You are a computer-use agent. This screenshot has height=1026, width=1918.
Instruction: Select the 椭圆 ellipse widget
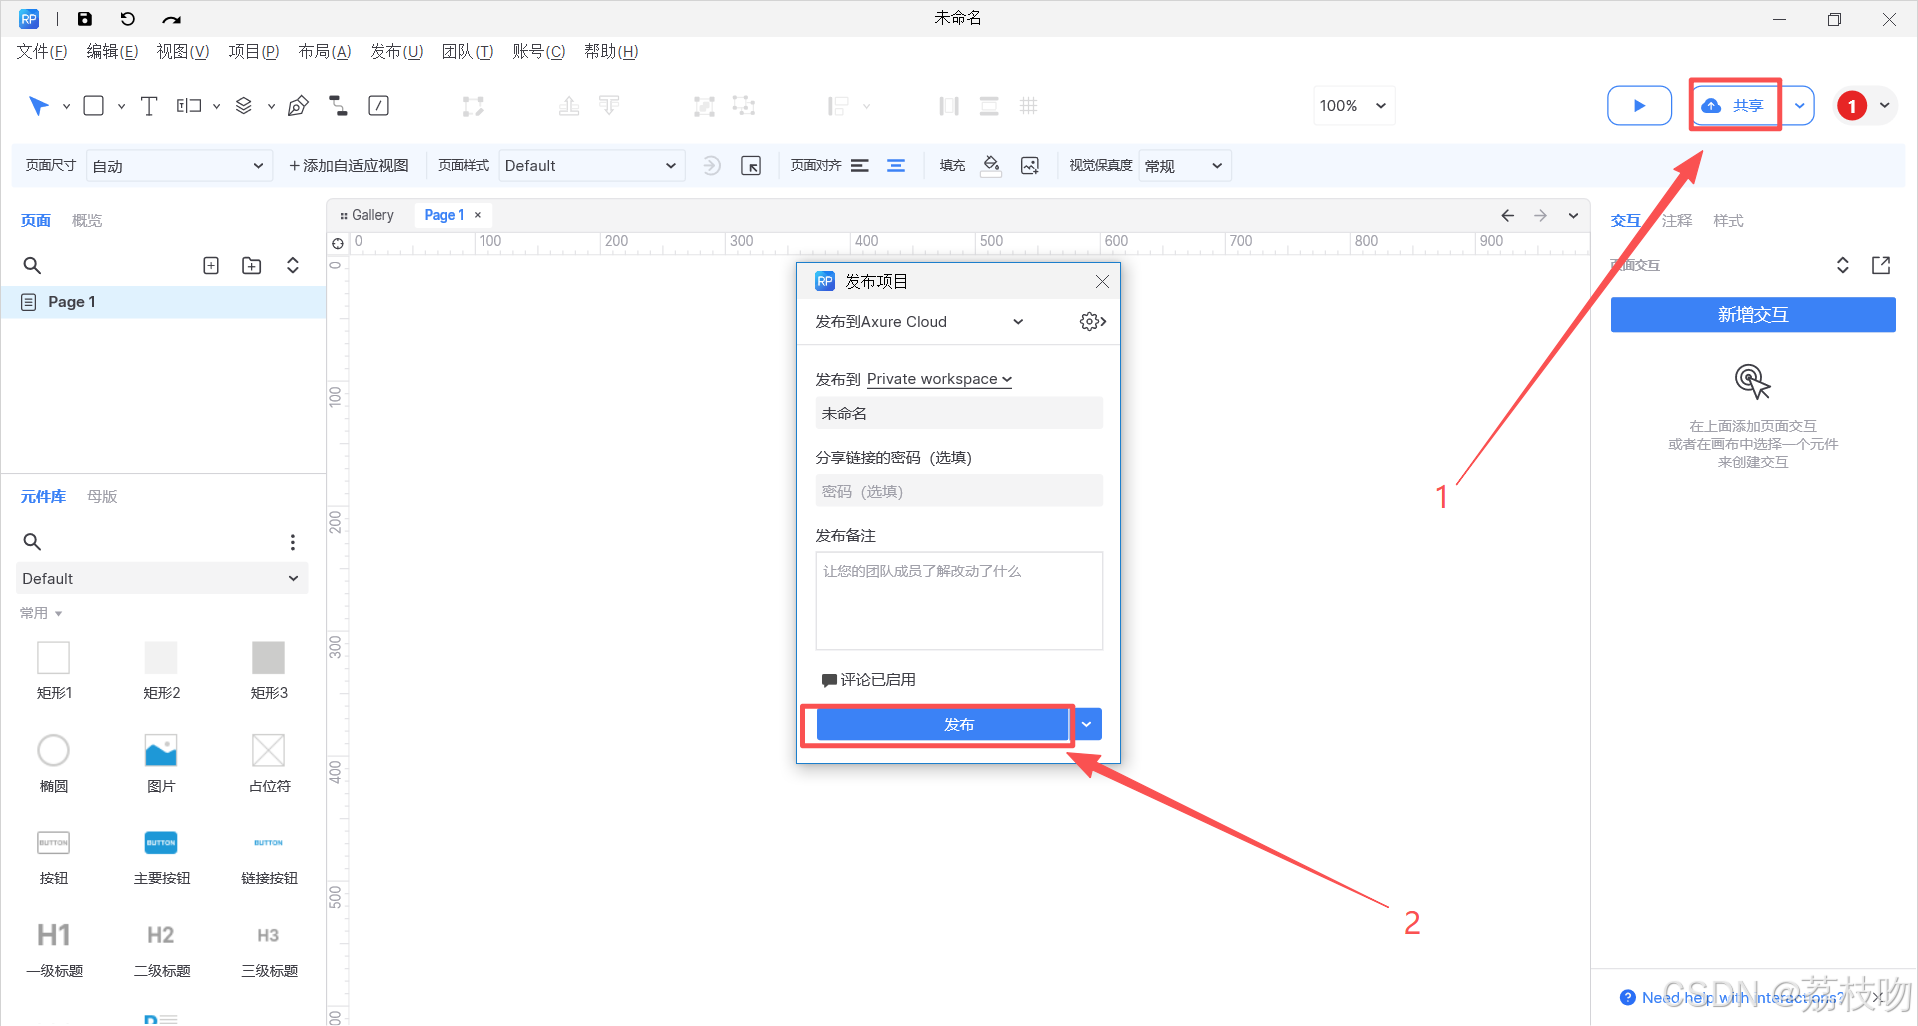[54, 764]
